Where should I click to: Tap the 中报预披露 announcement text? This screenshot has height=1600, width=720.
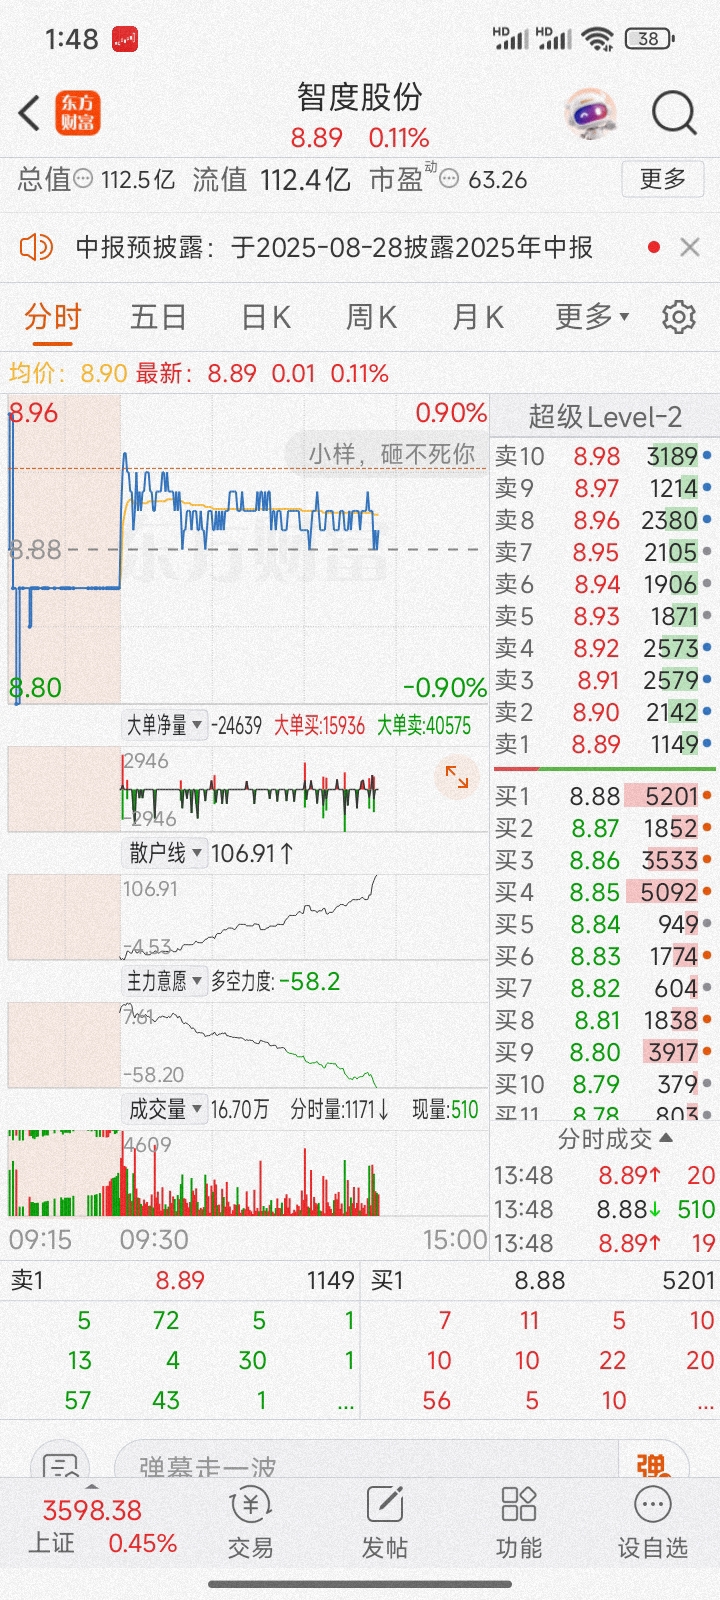tap(334, 247)
